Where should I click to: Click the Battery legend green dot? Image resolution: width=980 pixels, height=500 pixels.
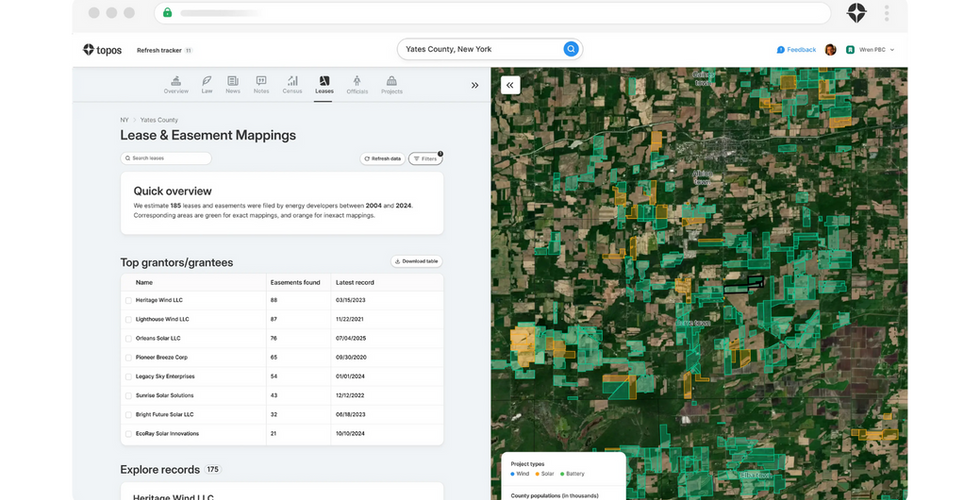pyautogui.click(x=562, y=474)
